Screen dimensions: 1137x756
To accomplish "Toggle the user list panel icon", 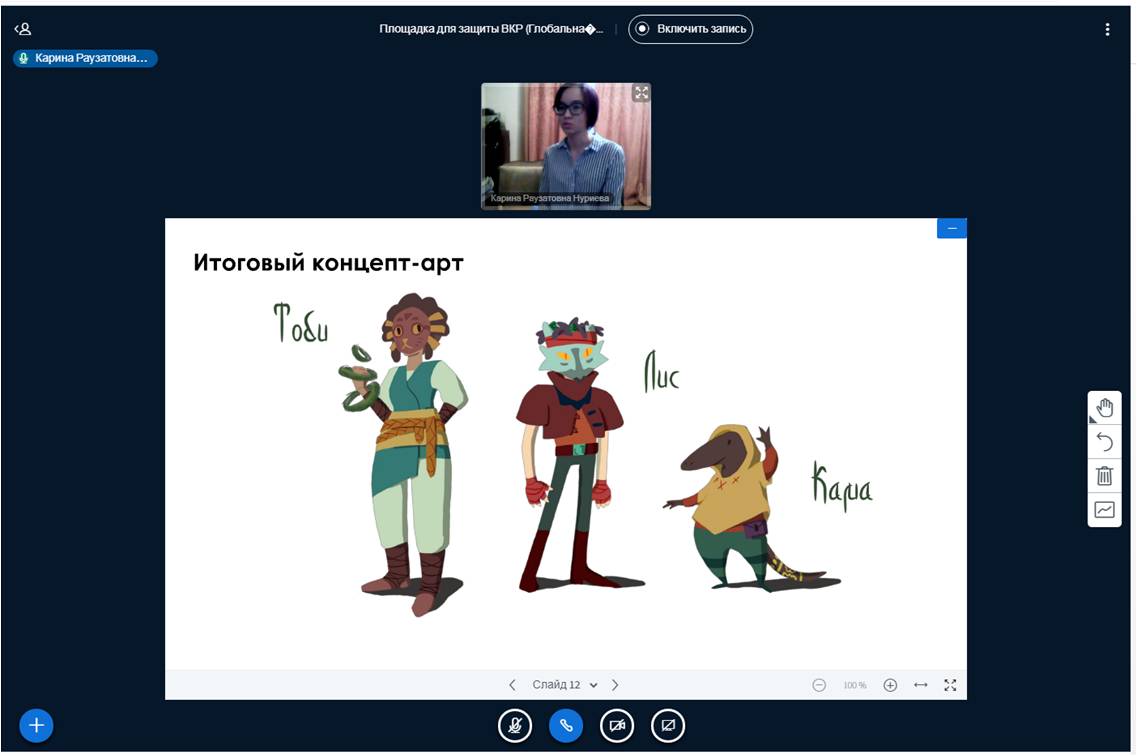I will [x=22, y=29].
